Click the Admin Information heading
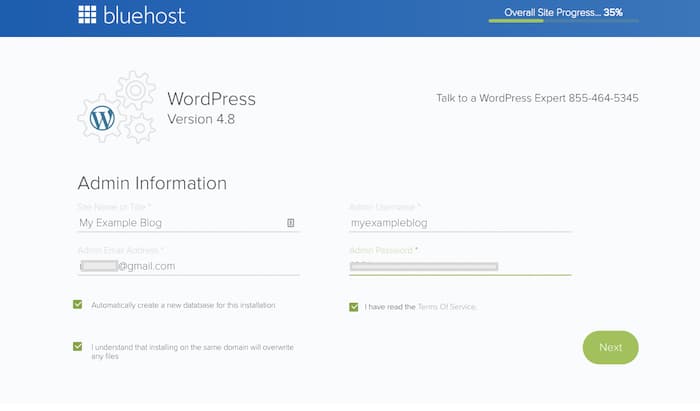This screenshot has height=411, width=700. click(152, 183)
